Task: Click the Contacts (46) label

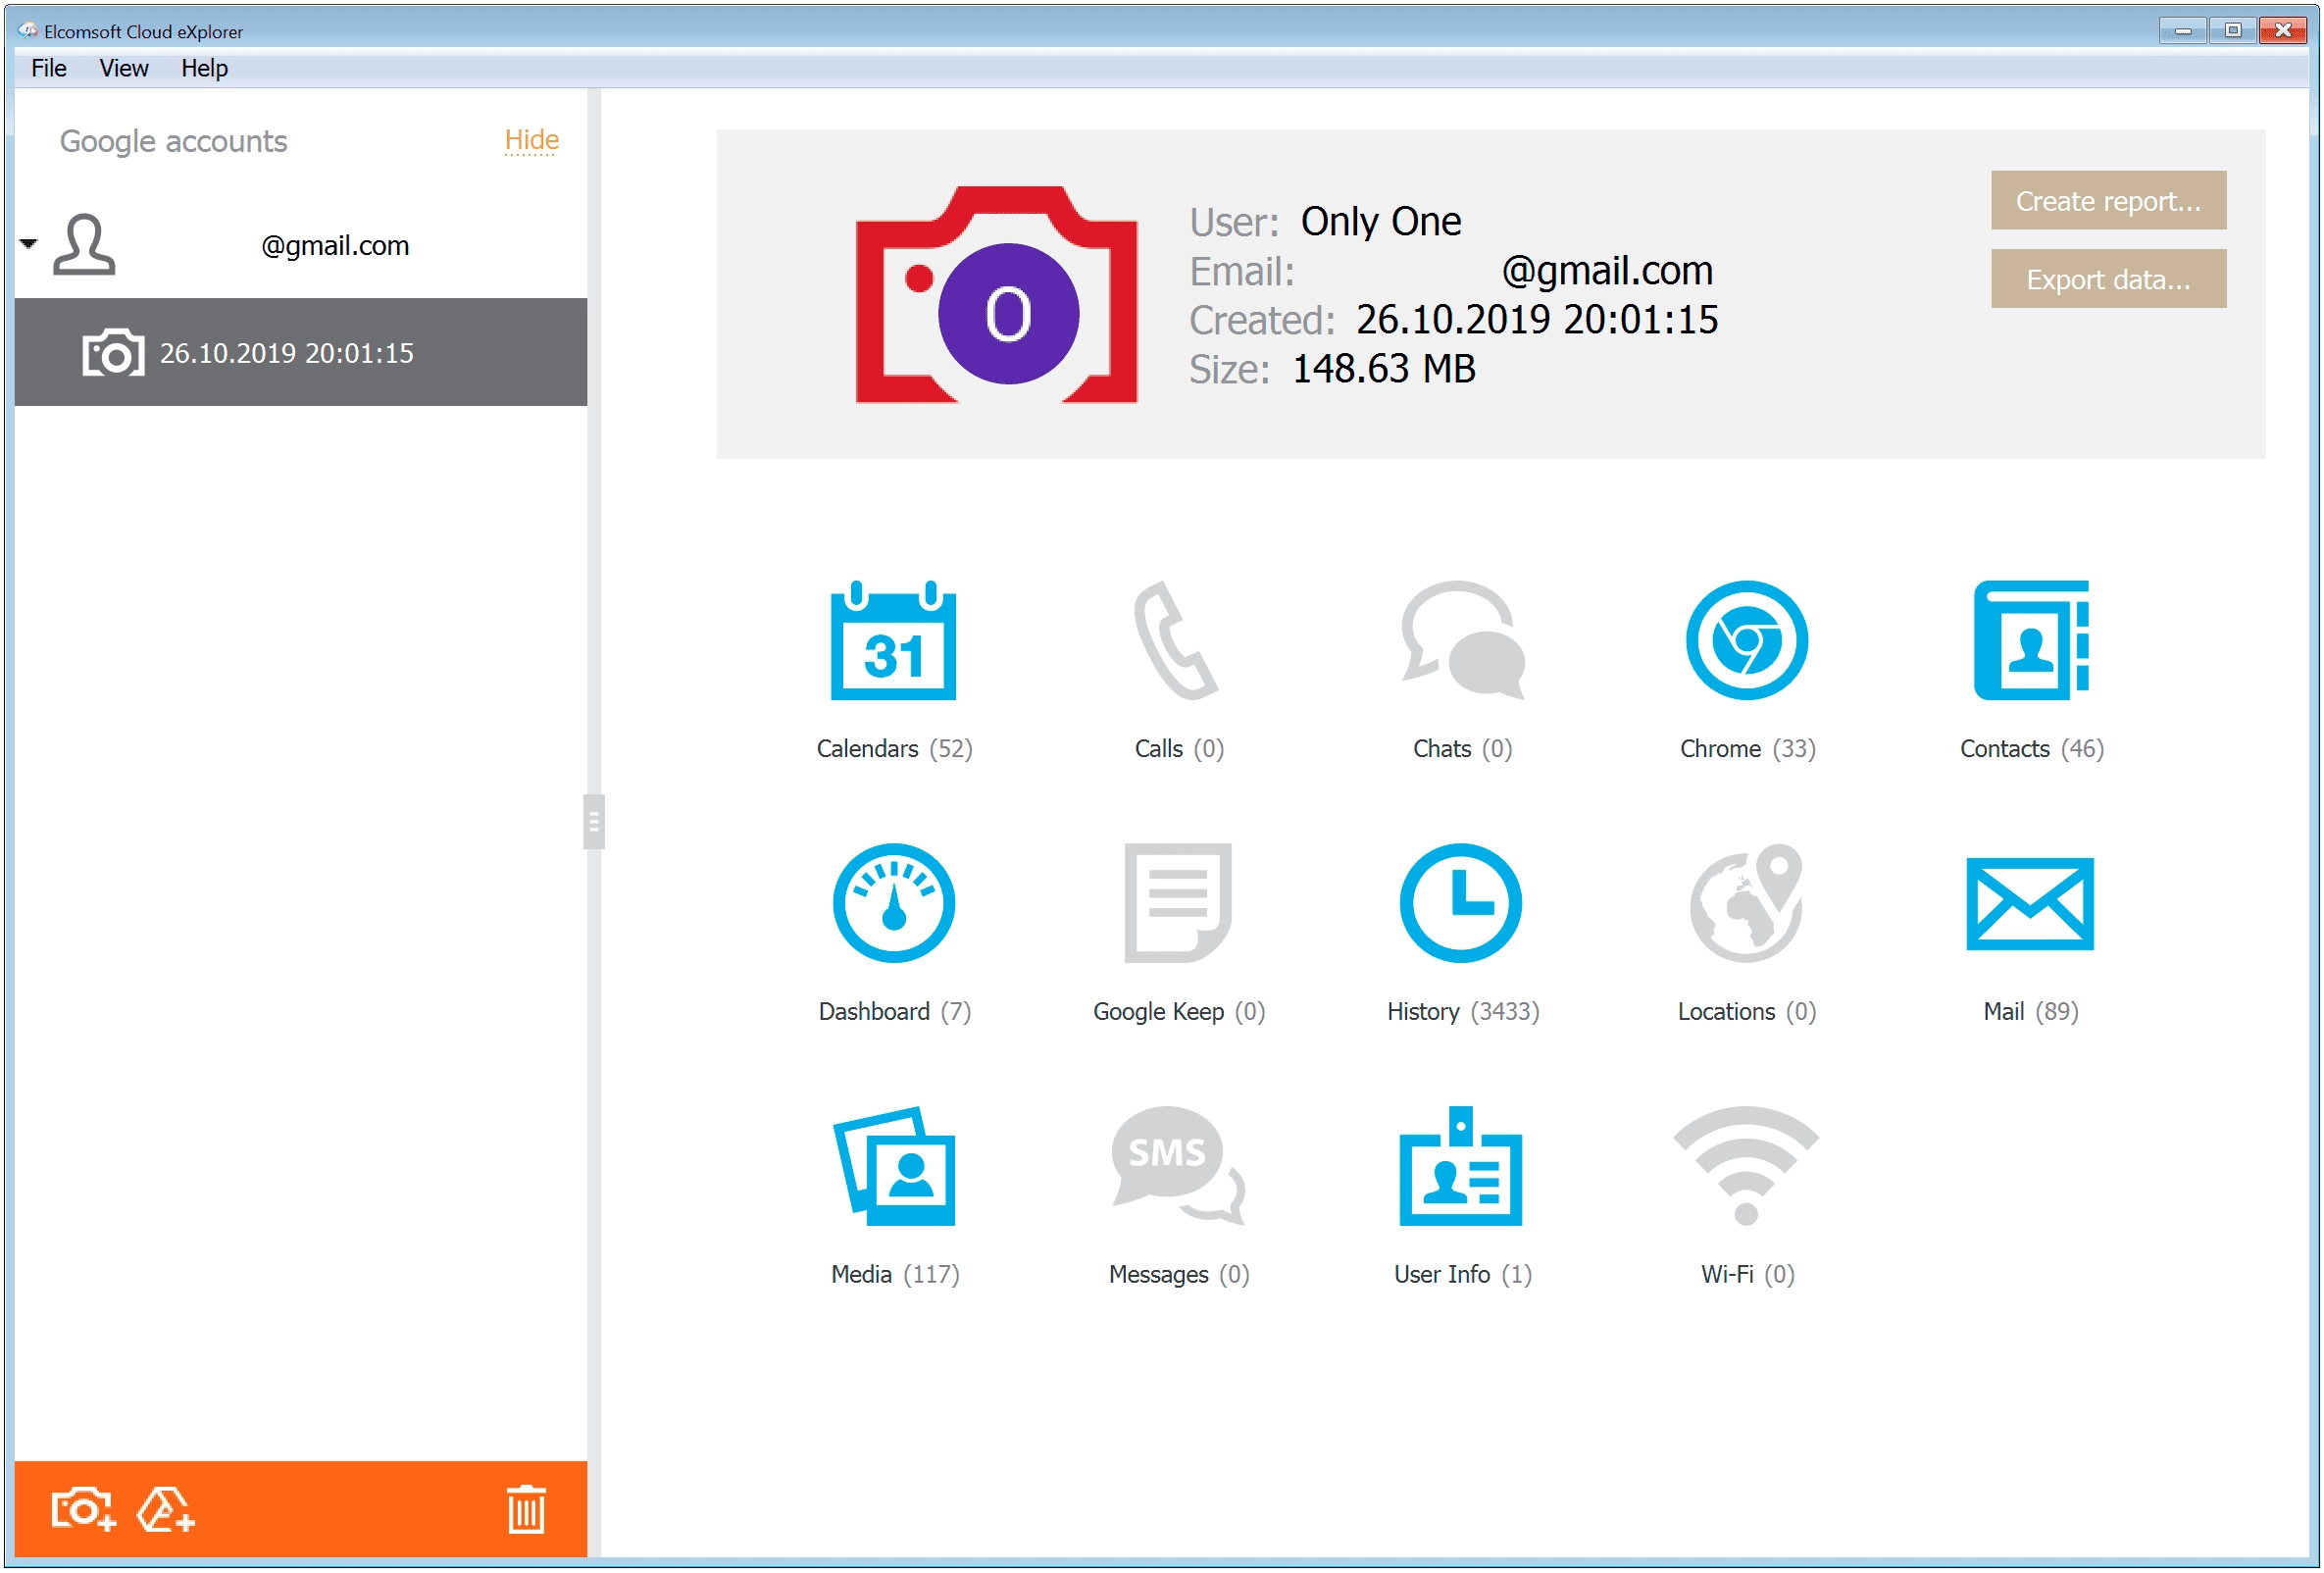Action: pos(2031,749)
